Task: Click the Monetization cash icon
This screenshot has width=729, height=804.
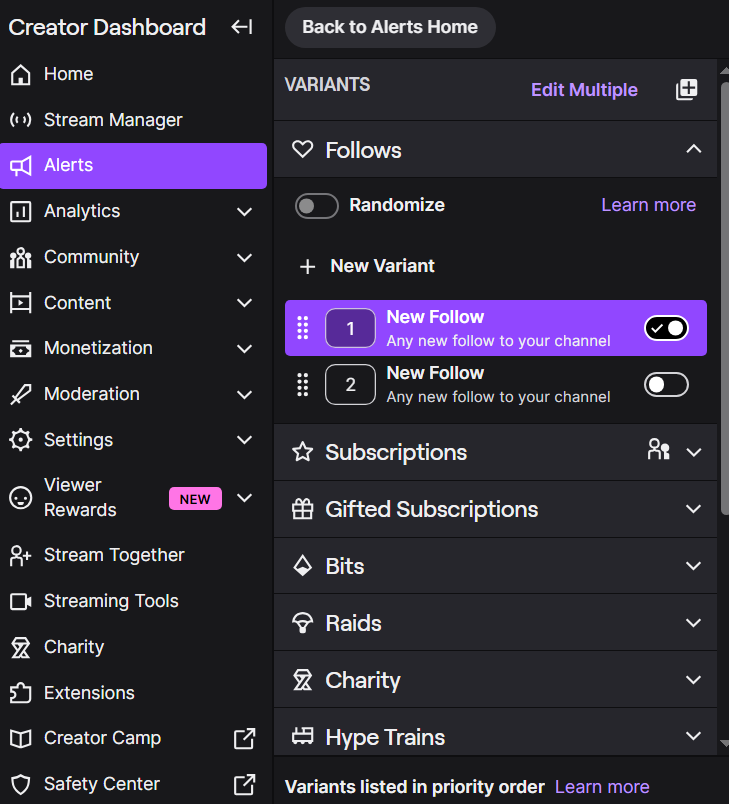Action: (21, 349)
